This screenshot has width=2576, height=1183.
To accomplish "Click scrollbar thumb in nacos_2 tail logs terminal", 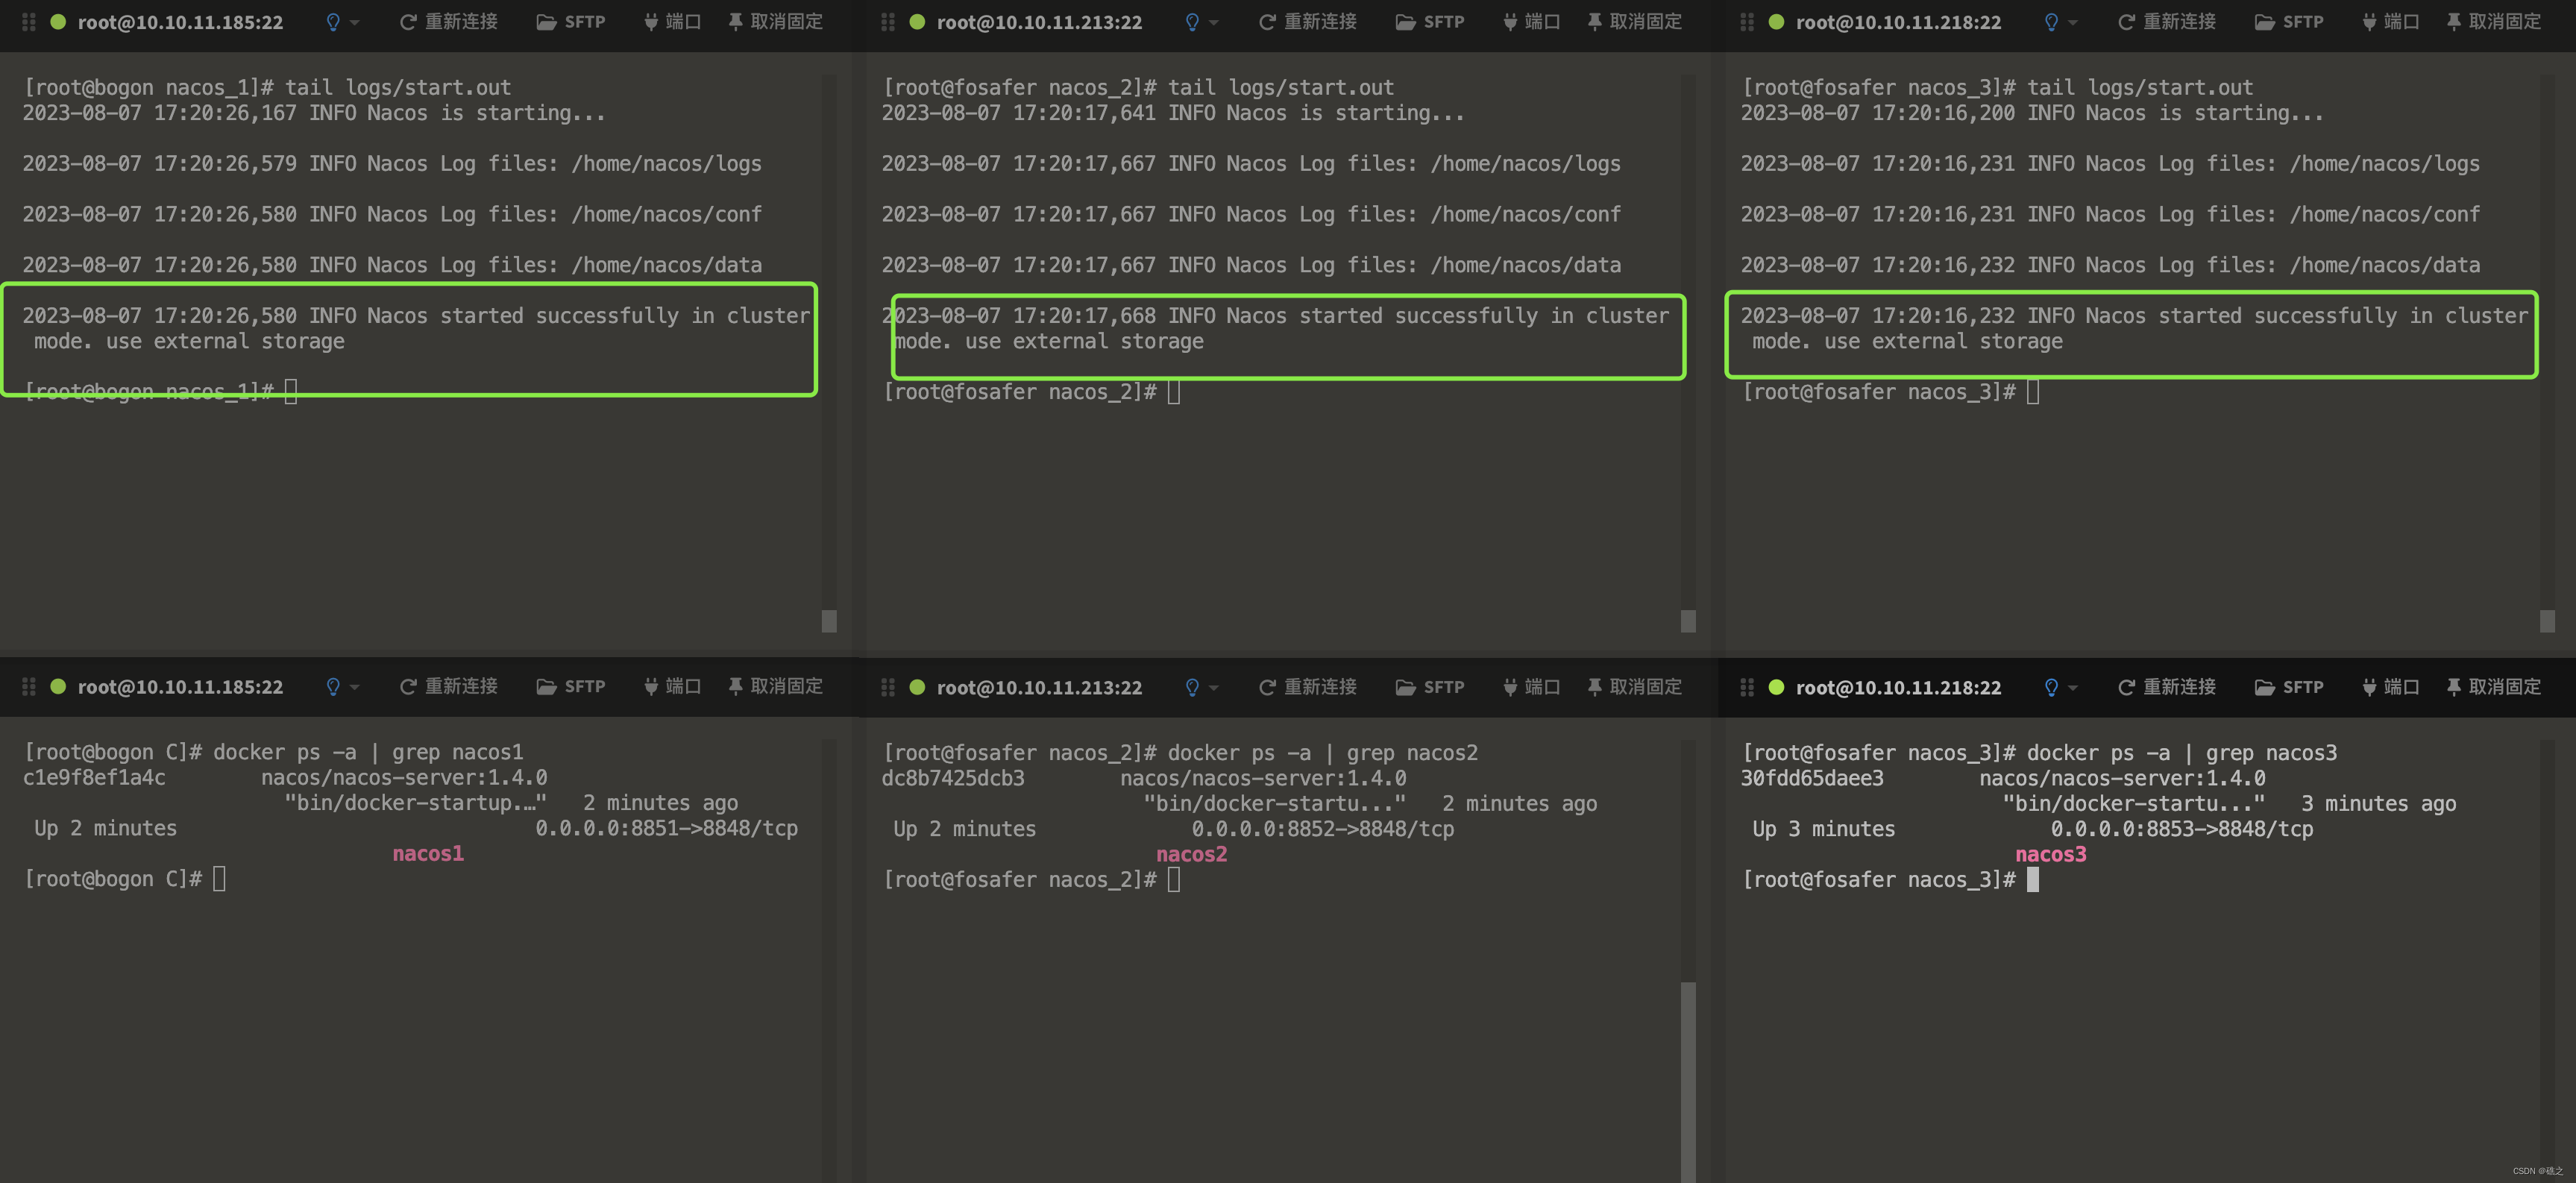I will 1688,621.
